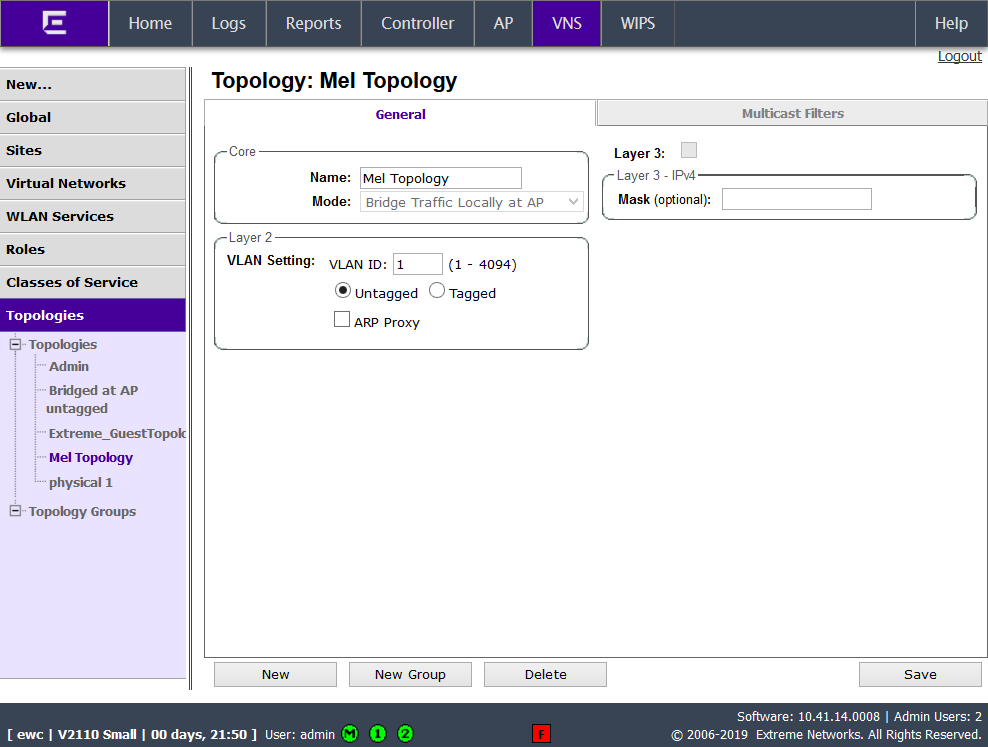Focus the VLAN ID input field
Image resolution: width=988 pixels, height=747 pixels.
[418, 264]
